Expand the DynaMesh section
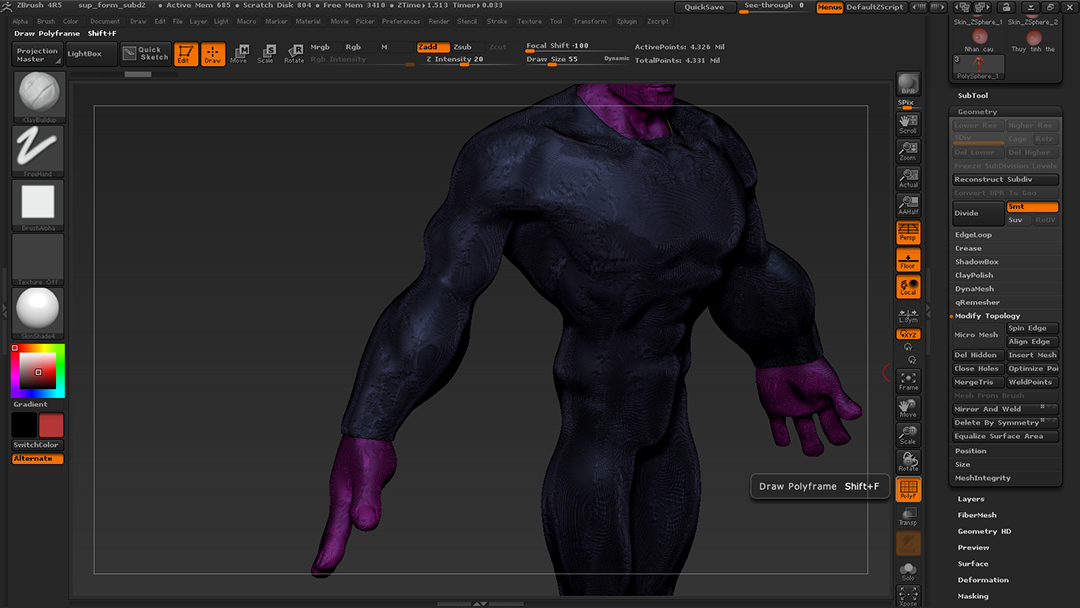1080x608 pixels. (974, 289)
